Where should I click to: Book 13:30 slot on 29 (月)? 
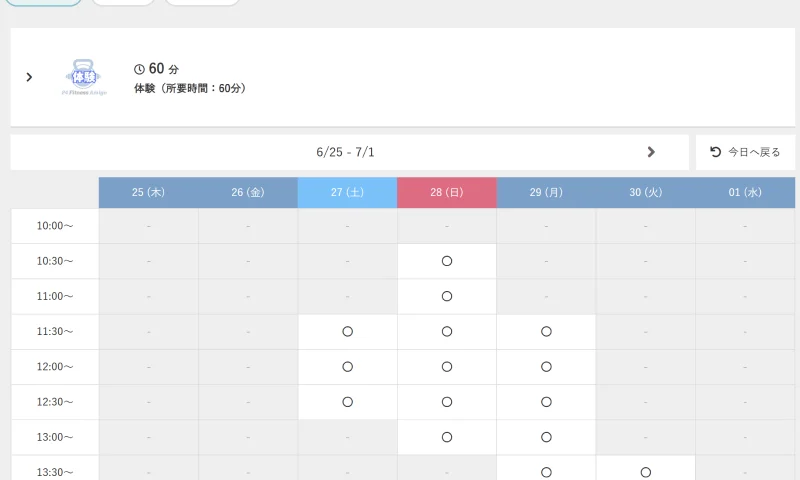tap(546, 472)
